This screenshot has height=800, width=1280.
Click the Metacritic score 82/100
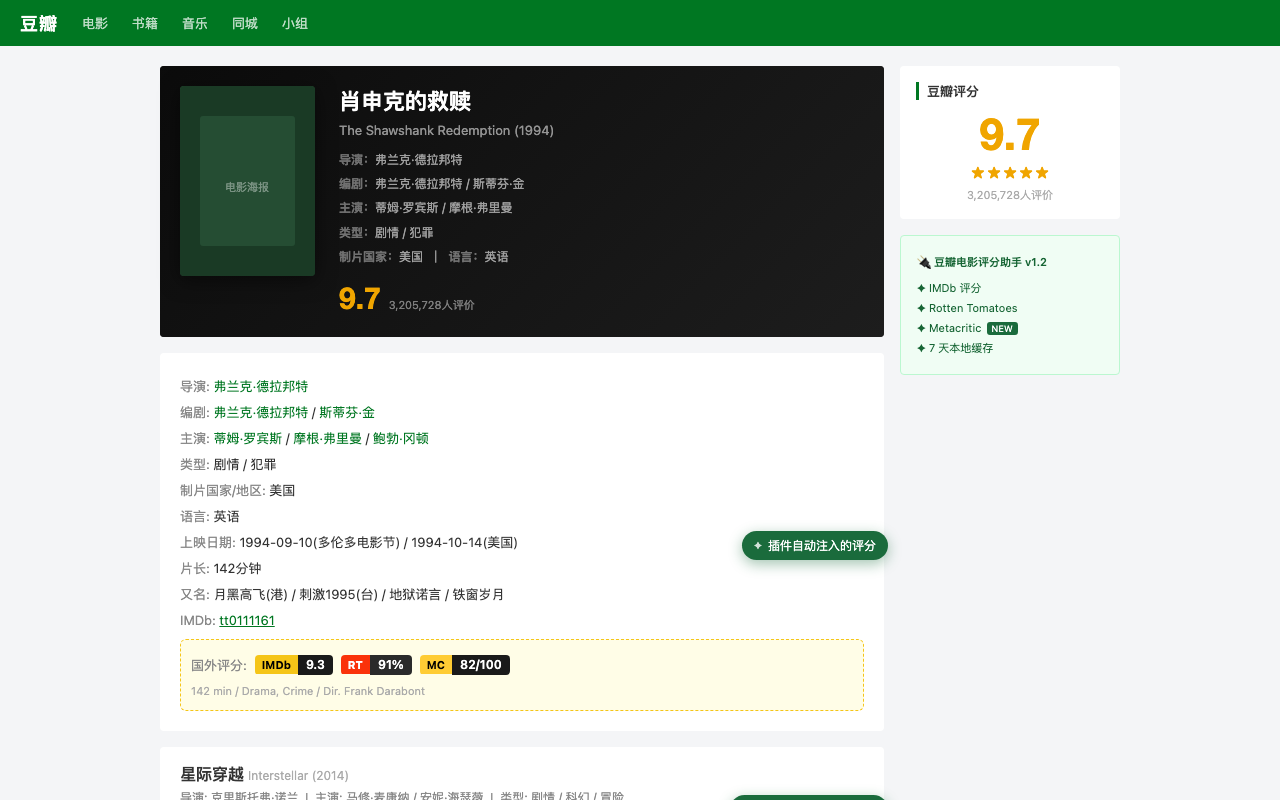tap(481, 665)
